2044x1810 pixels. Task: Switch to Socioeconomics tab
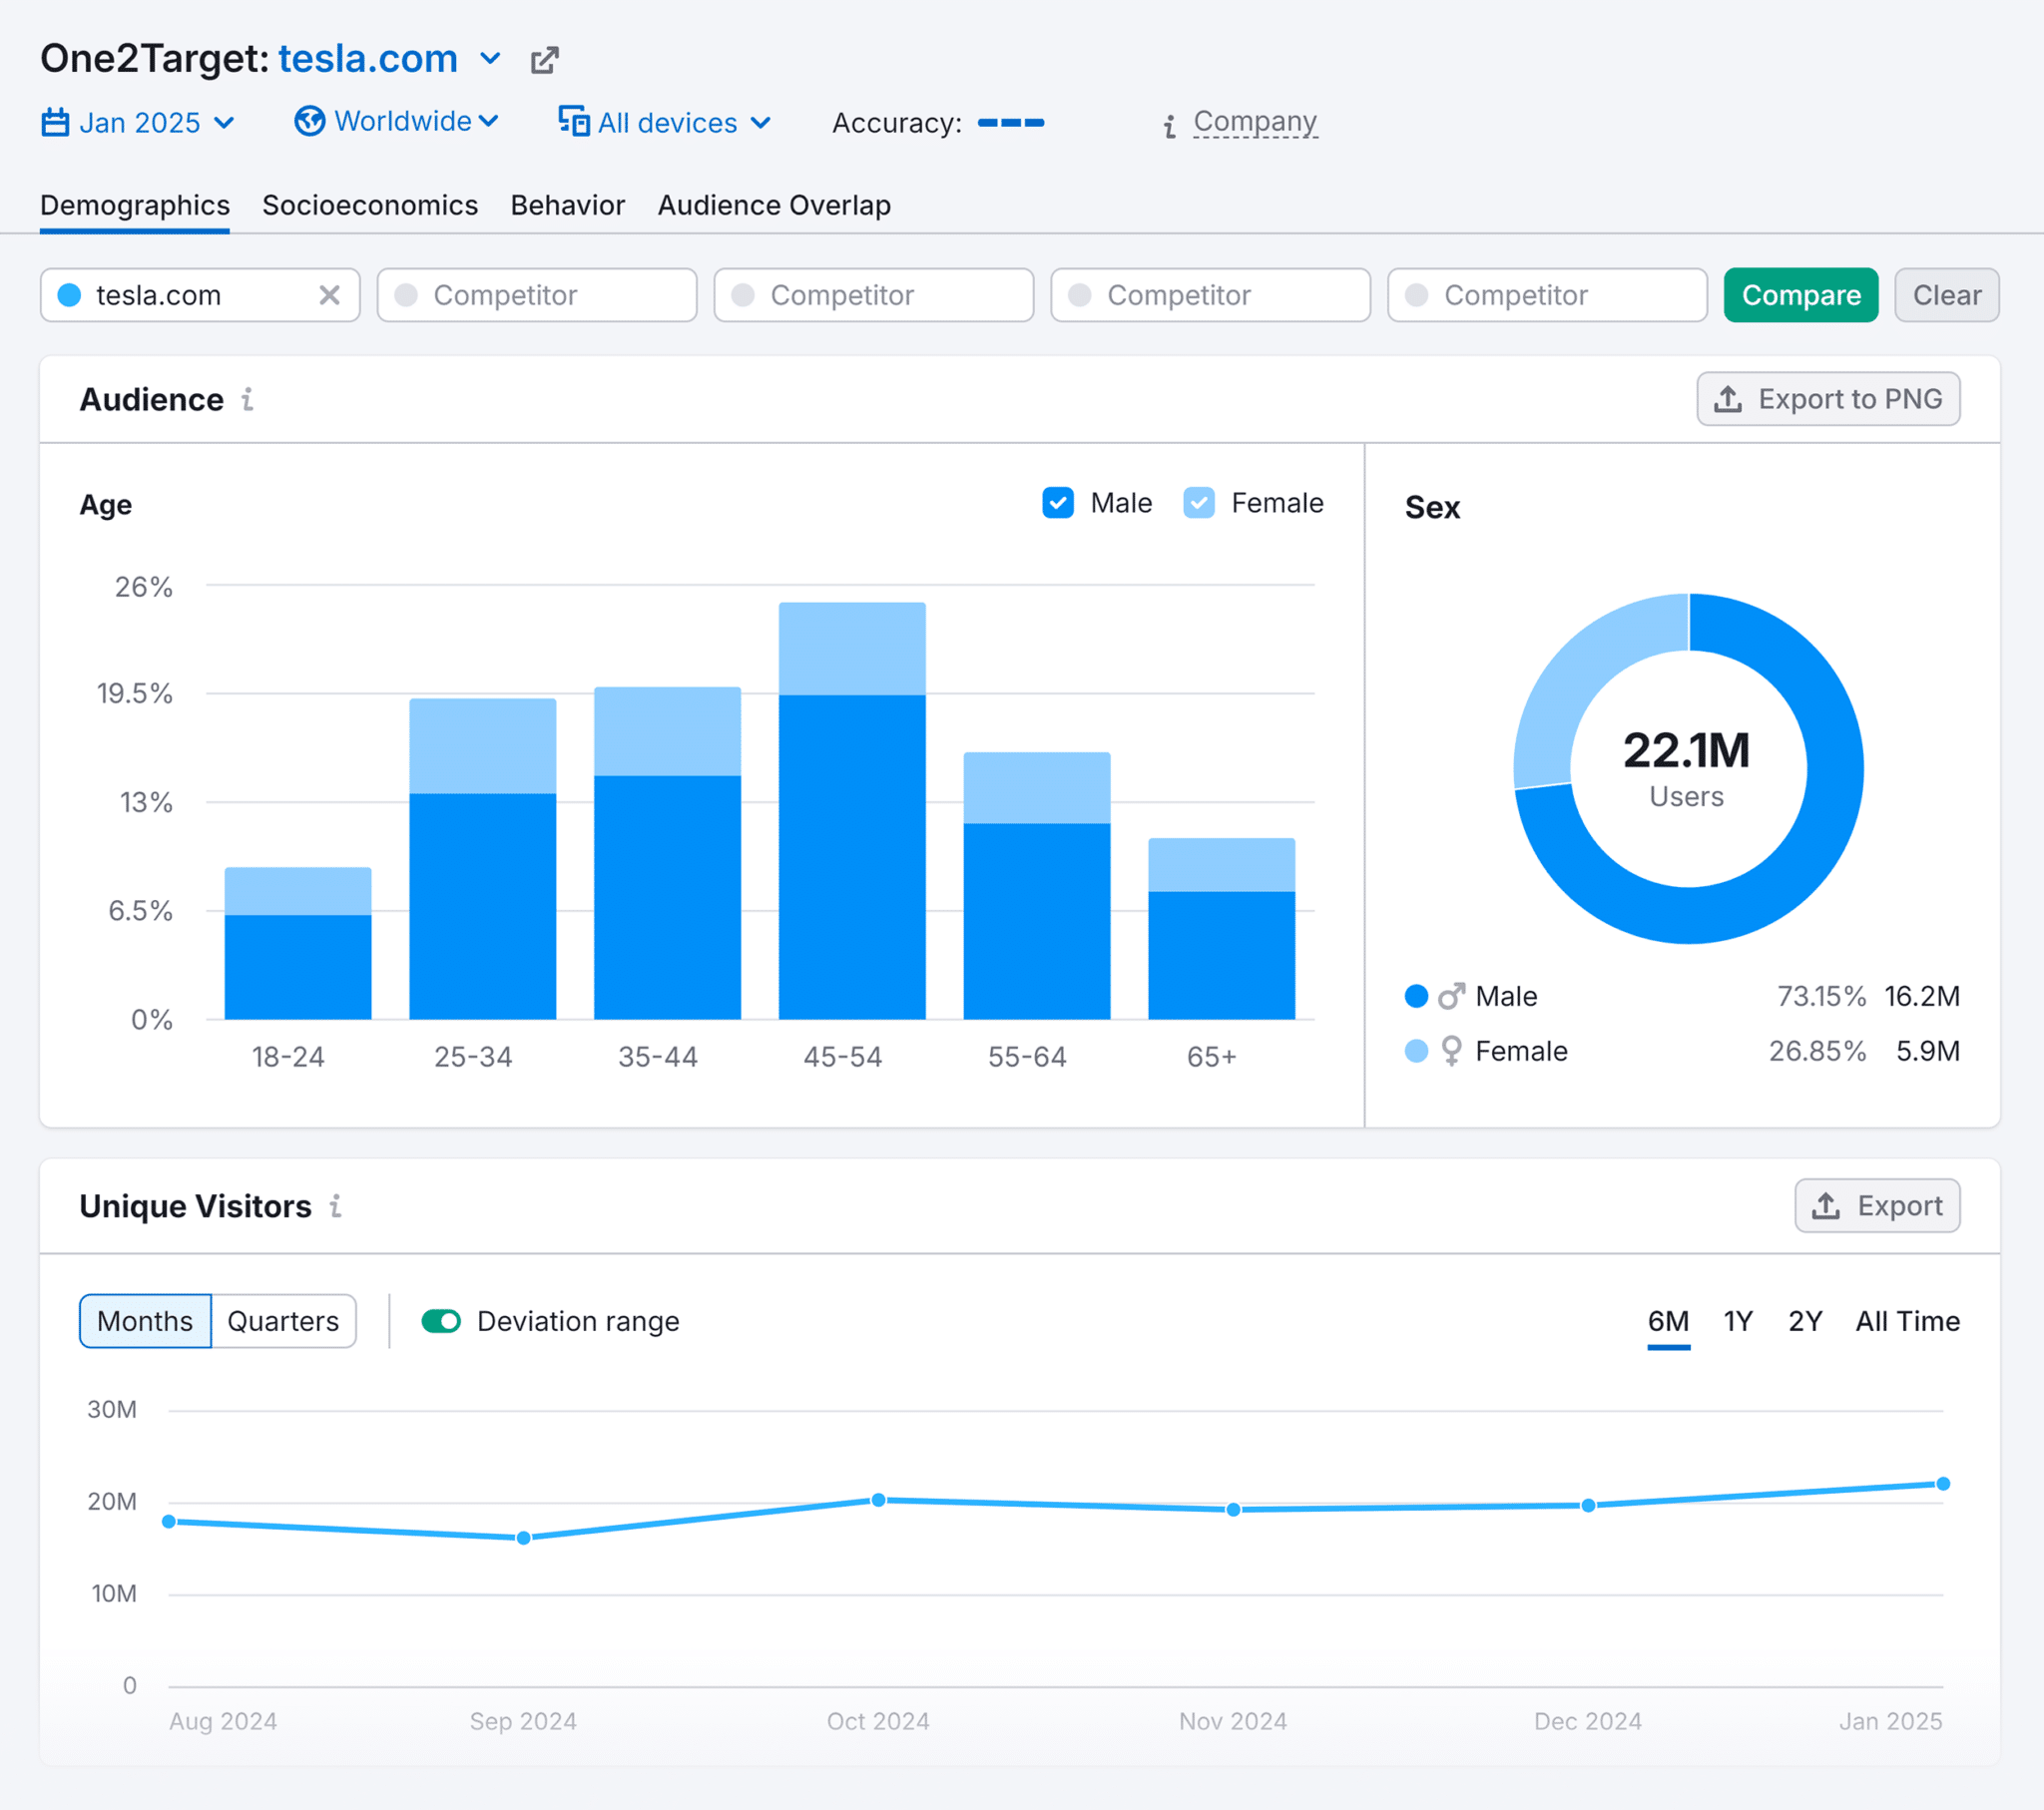pos(370,205)
